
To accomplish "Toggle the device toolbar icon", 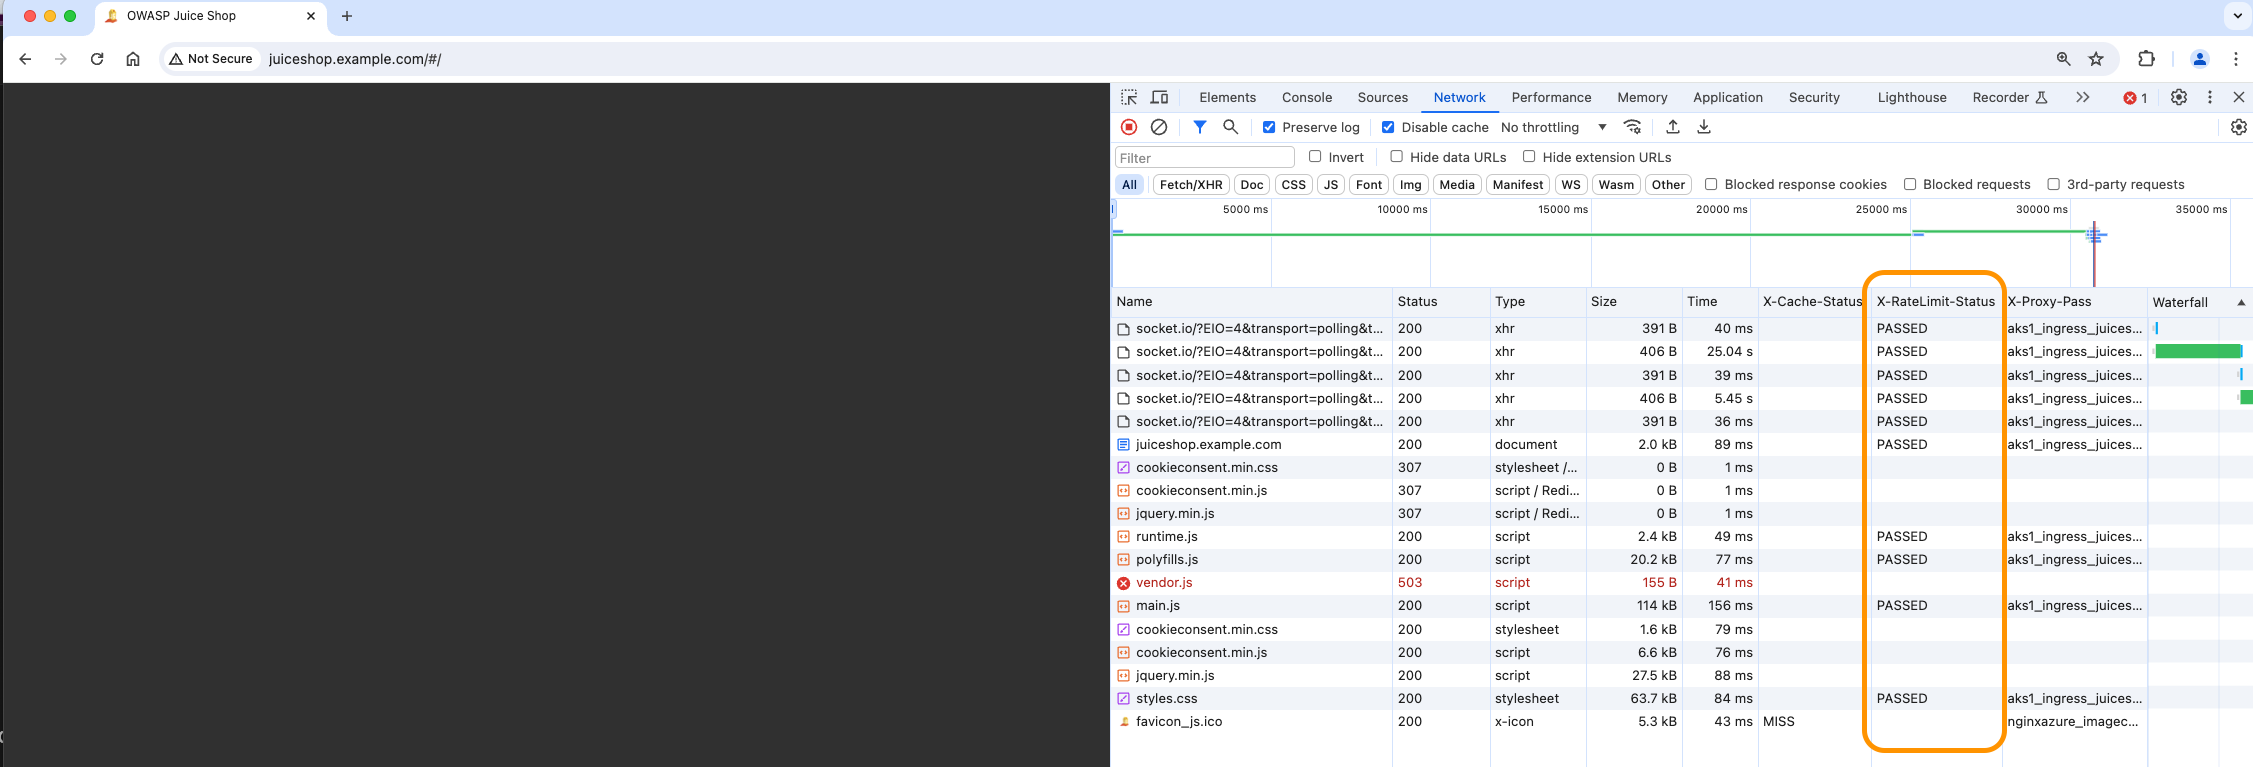I will pyautogui.click(x=1160, y=97).
